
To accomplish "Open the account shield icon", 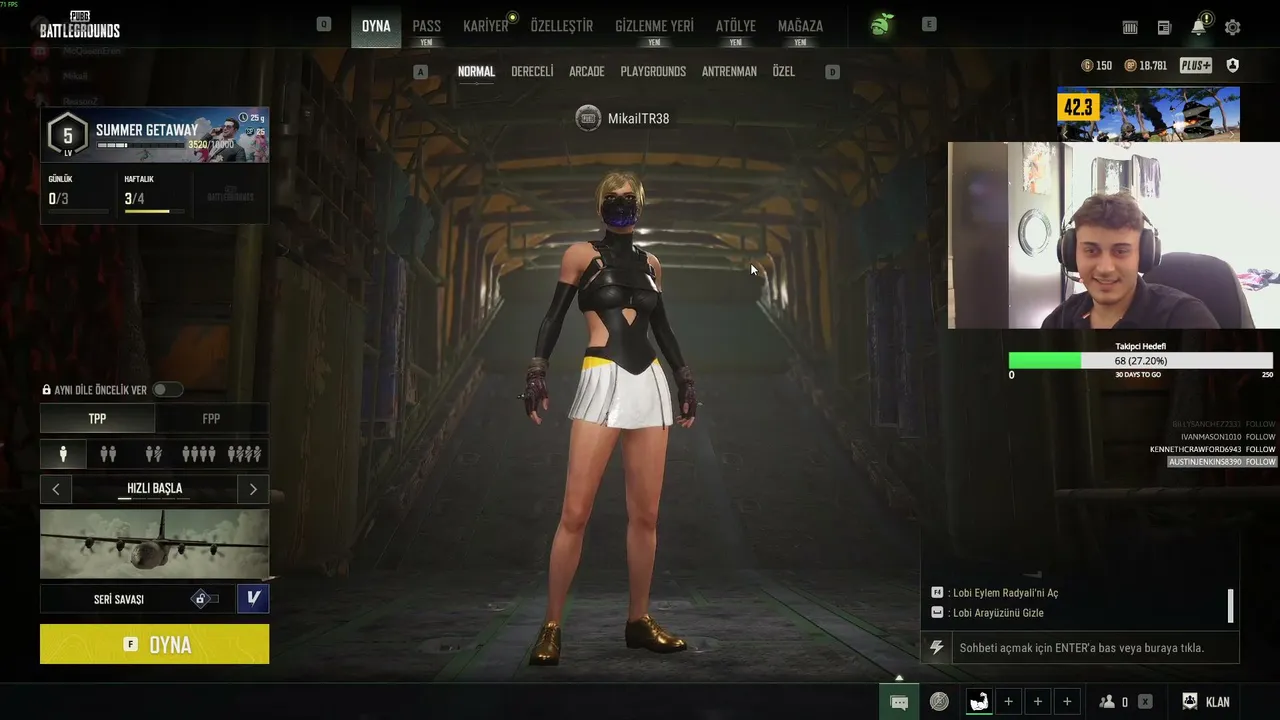I will (x=1232, y=66).
